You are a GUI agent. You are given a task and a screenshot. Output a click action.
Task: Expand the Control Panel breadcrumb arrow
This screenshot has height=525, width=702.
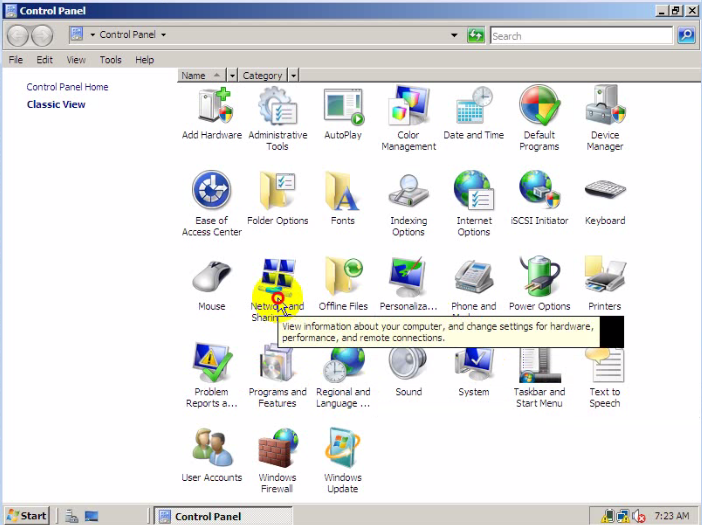click(x=163, y=34)
